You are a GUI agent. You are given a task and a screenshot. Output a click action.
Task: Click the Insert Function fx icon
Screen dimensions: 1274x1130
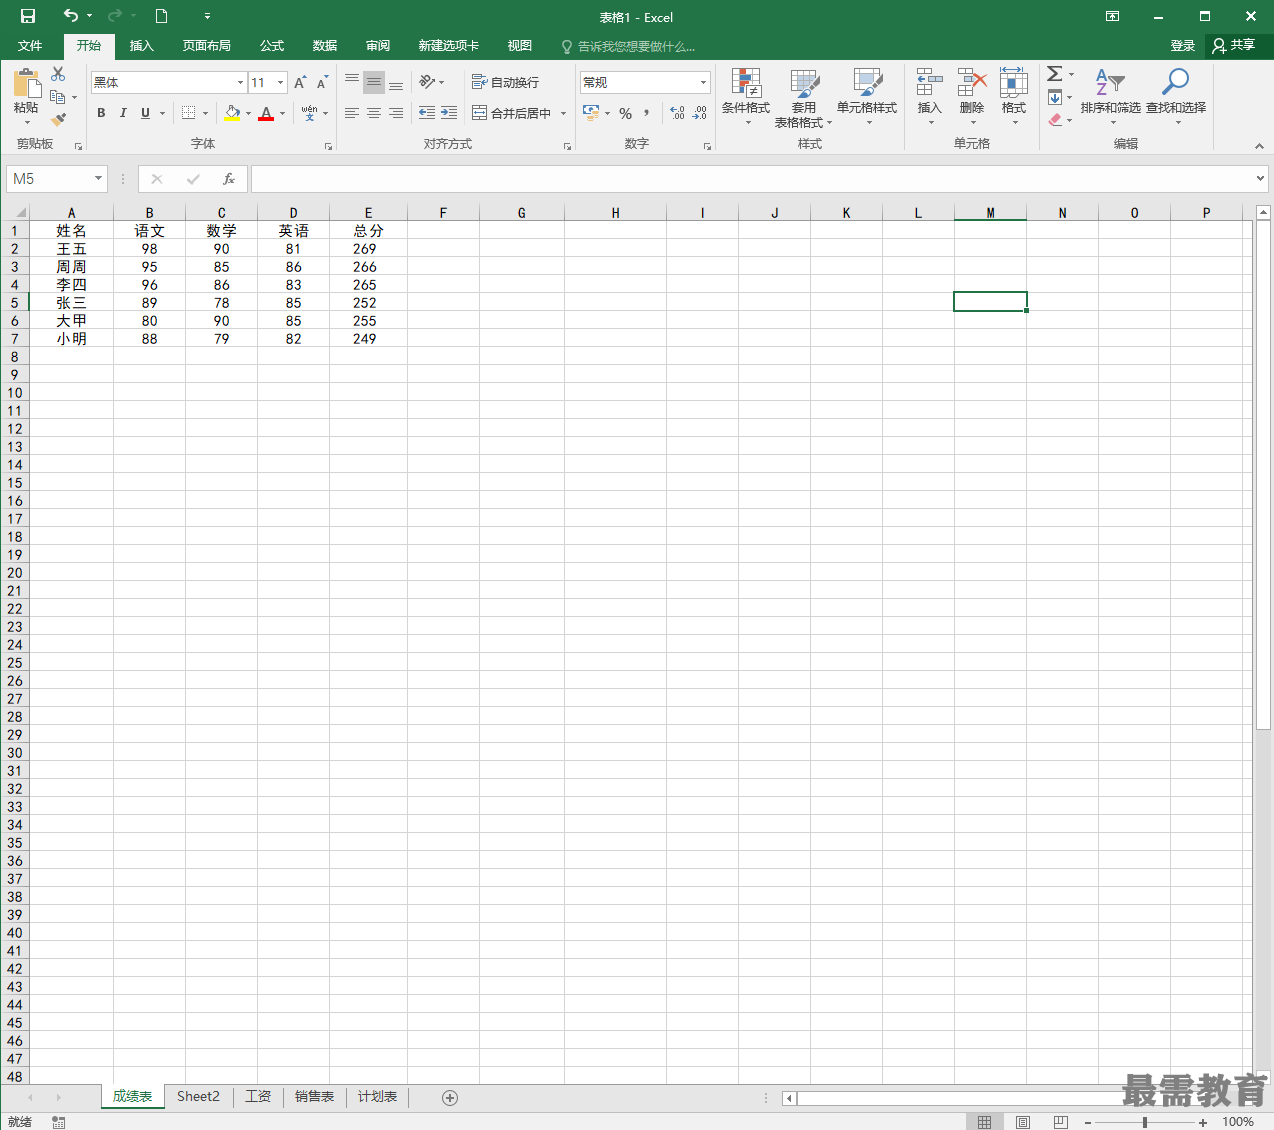click(229, 179)
